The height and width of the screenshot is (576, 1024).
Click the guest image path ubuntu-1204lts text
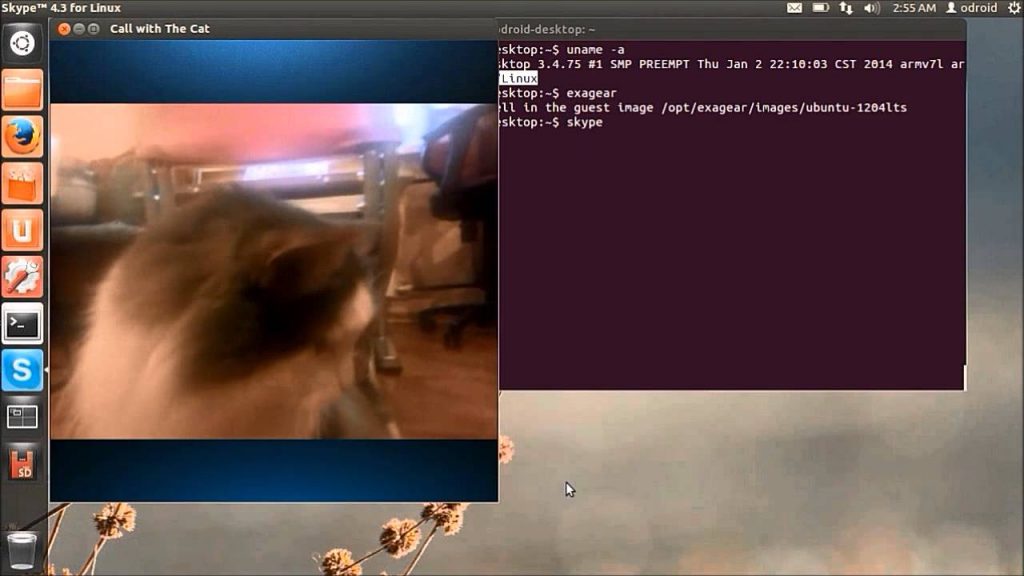784,108
